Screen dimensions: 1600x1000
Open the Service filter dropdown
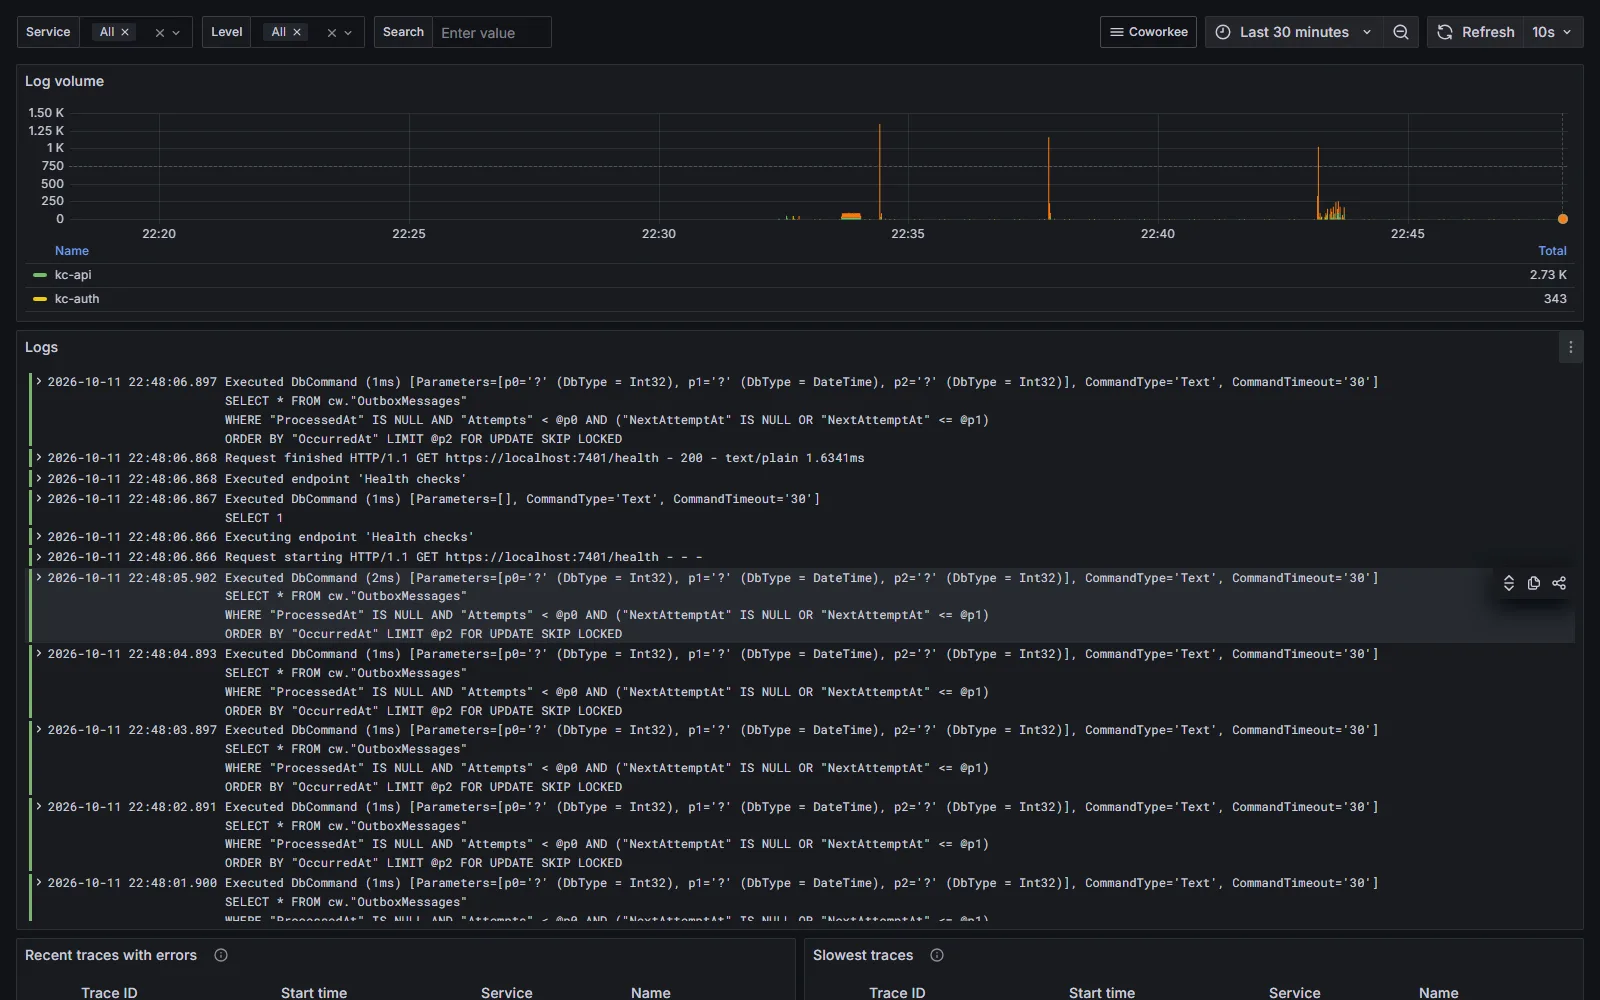point(176,33)
